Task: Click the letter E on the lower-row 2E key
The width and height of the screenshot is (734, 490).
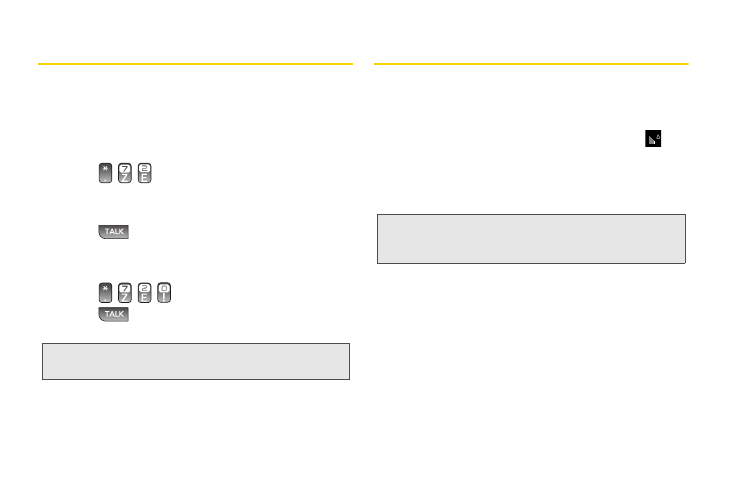Action: pos(145,298)
